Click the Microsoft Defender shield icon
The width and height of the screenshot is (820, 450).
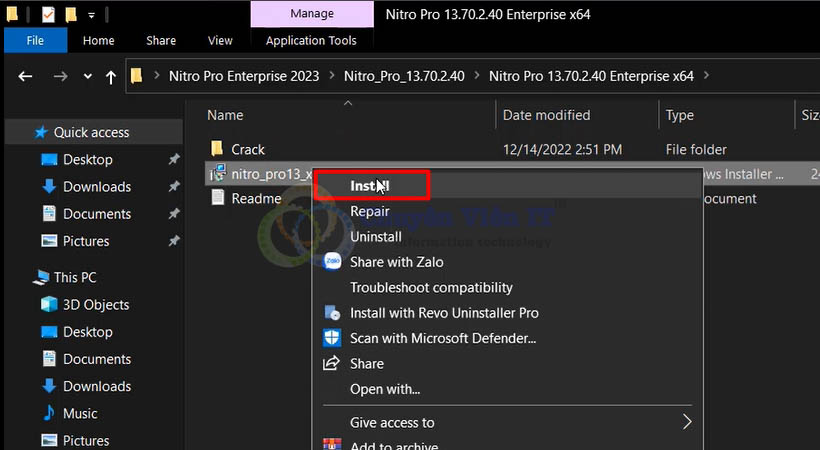point(332,338)
